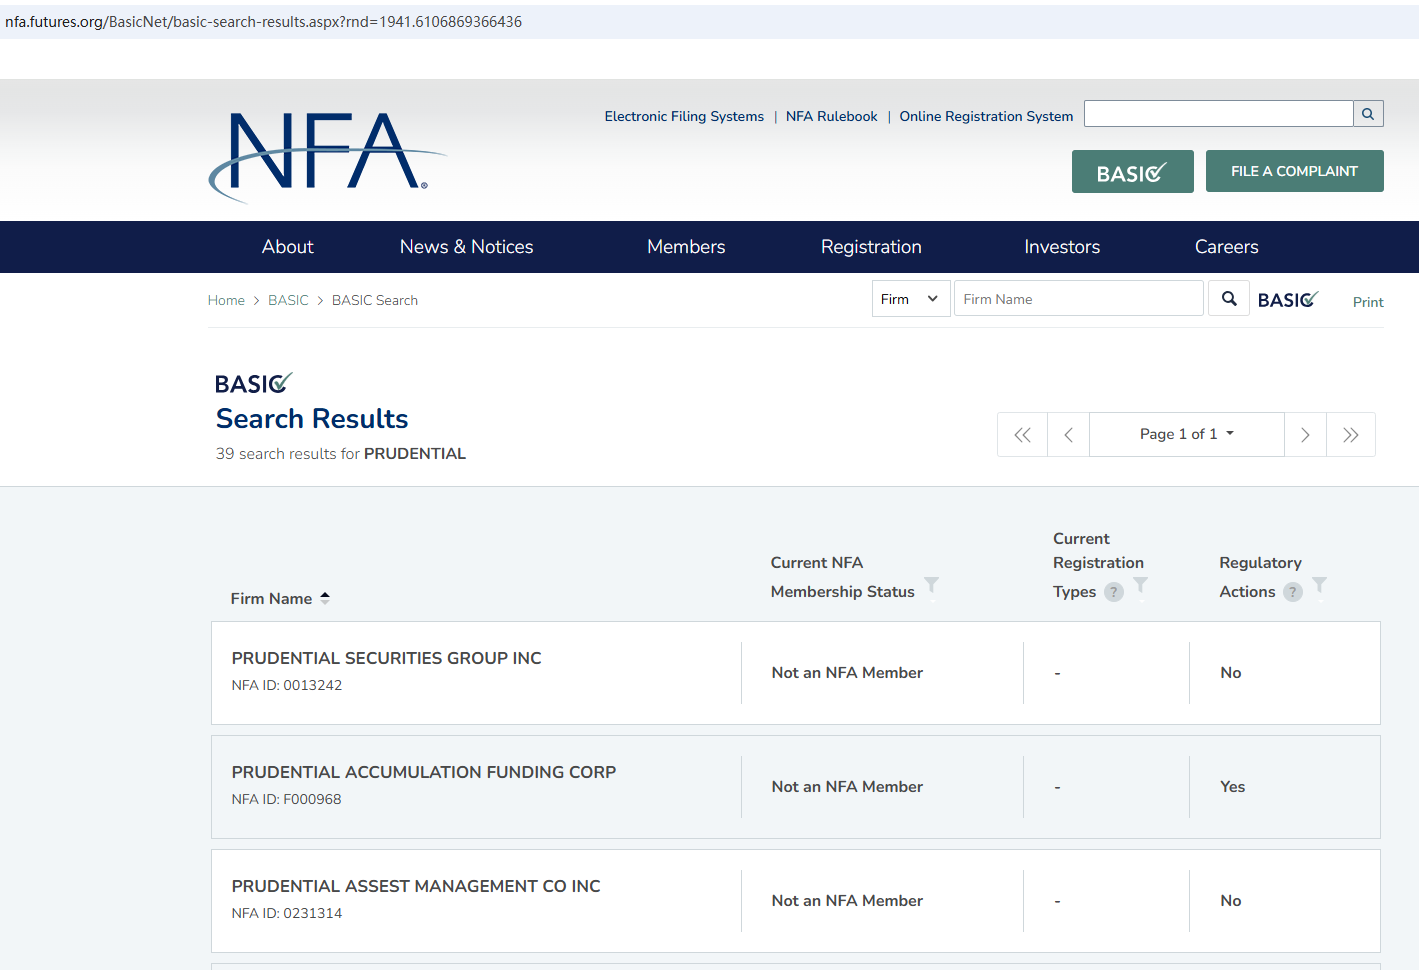
Task: Open the Electronic Filing Systems link
Action: coord(684,116)
